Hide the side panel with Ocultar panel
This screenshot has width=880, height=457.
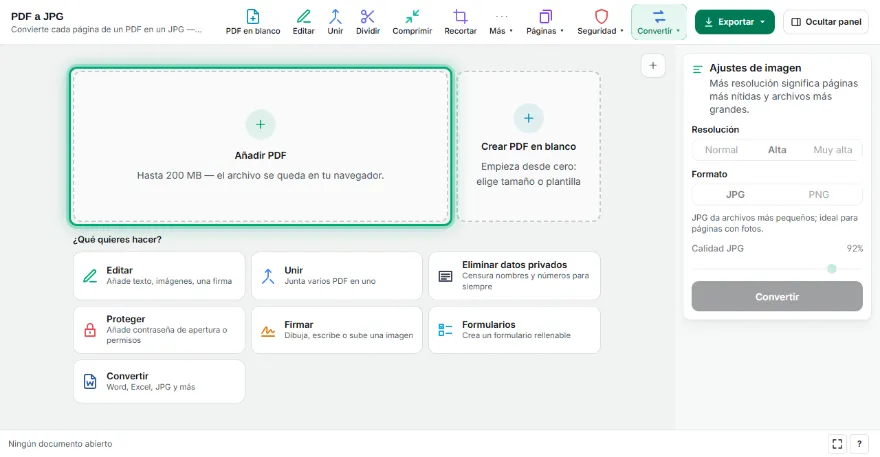click(x=826, y=22)
